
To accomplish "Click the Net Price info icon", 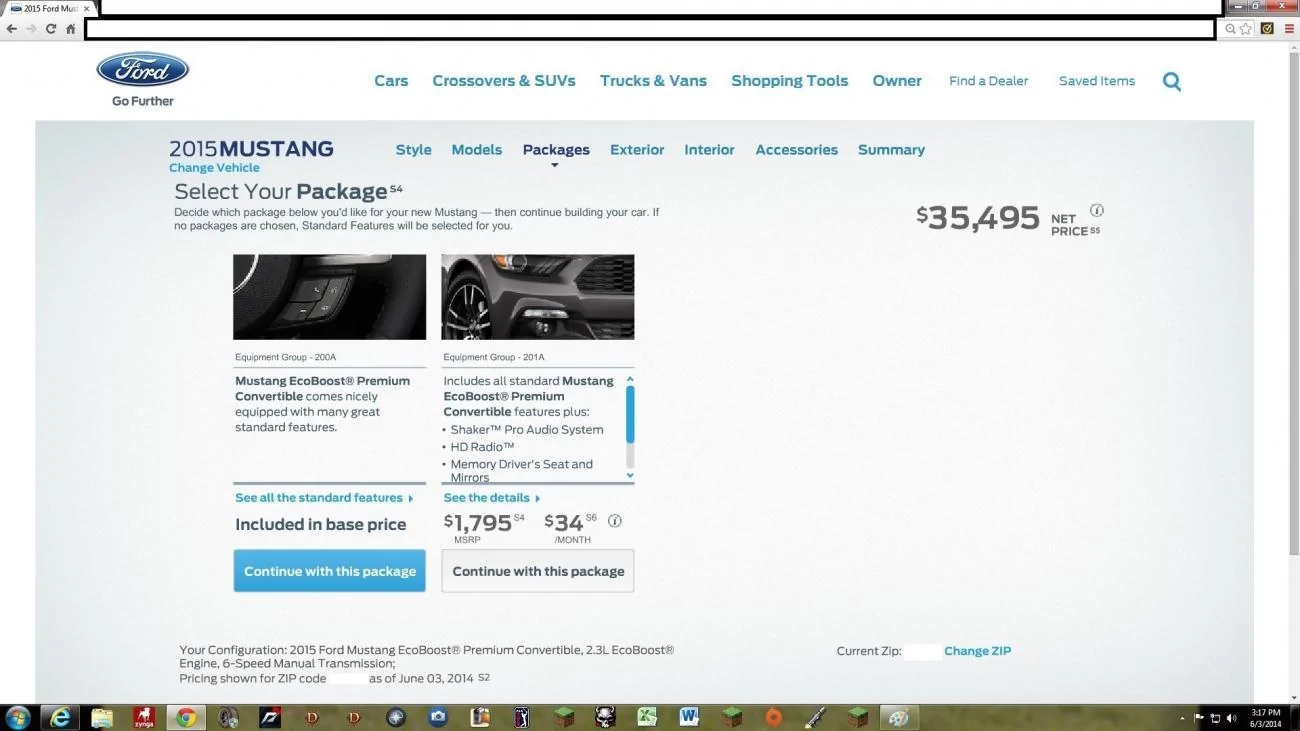I will pos(1097,211).
